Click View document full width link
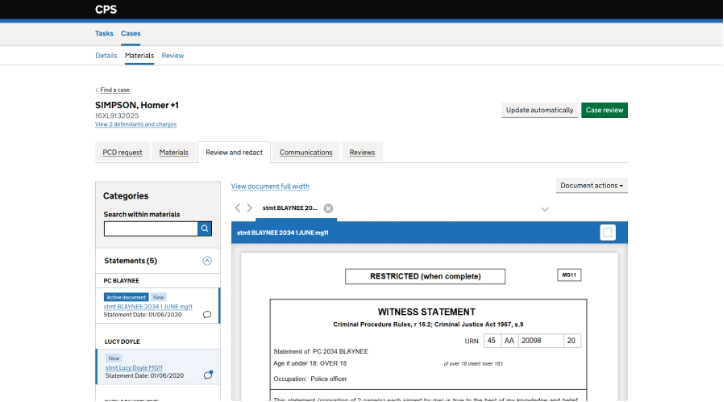 click(270, 186)
